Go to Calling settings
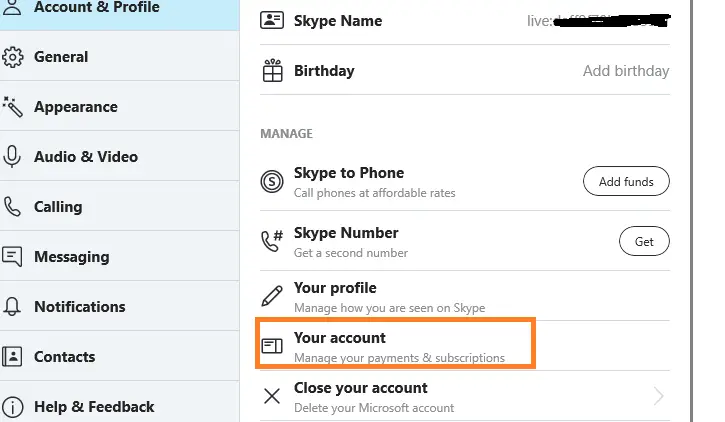Screen dimensions: 725x422 pyautogui.click(x=119, y=207)
